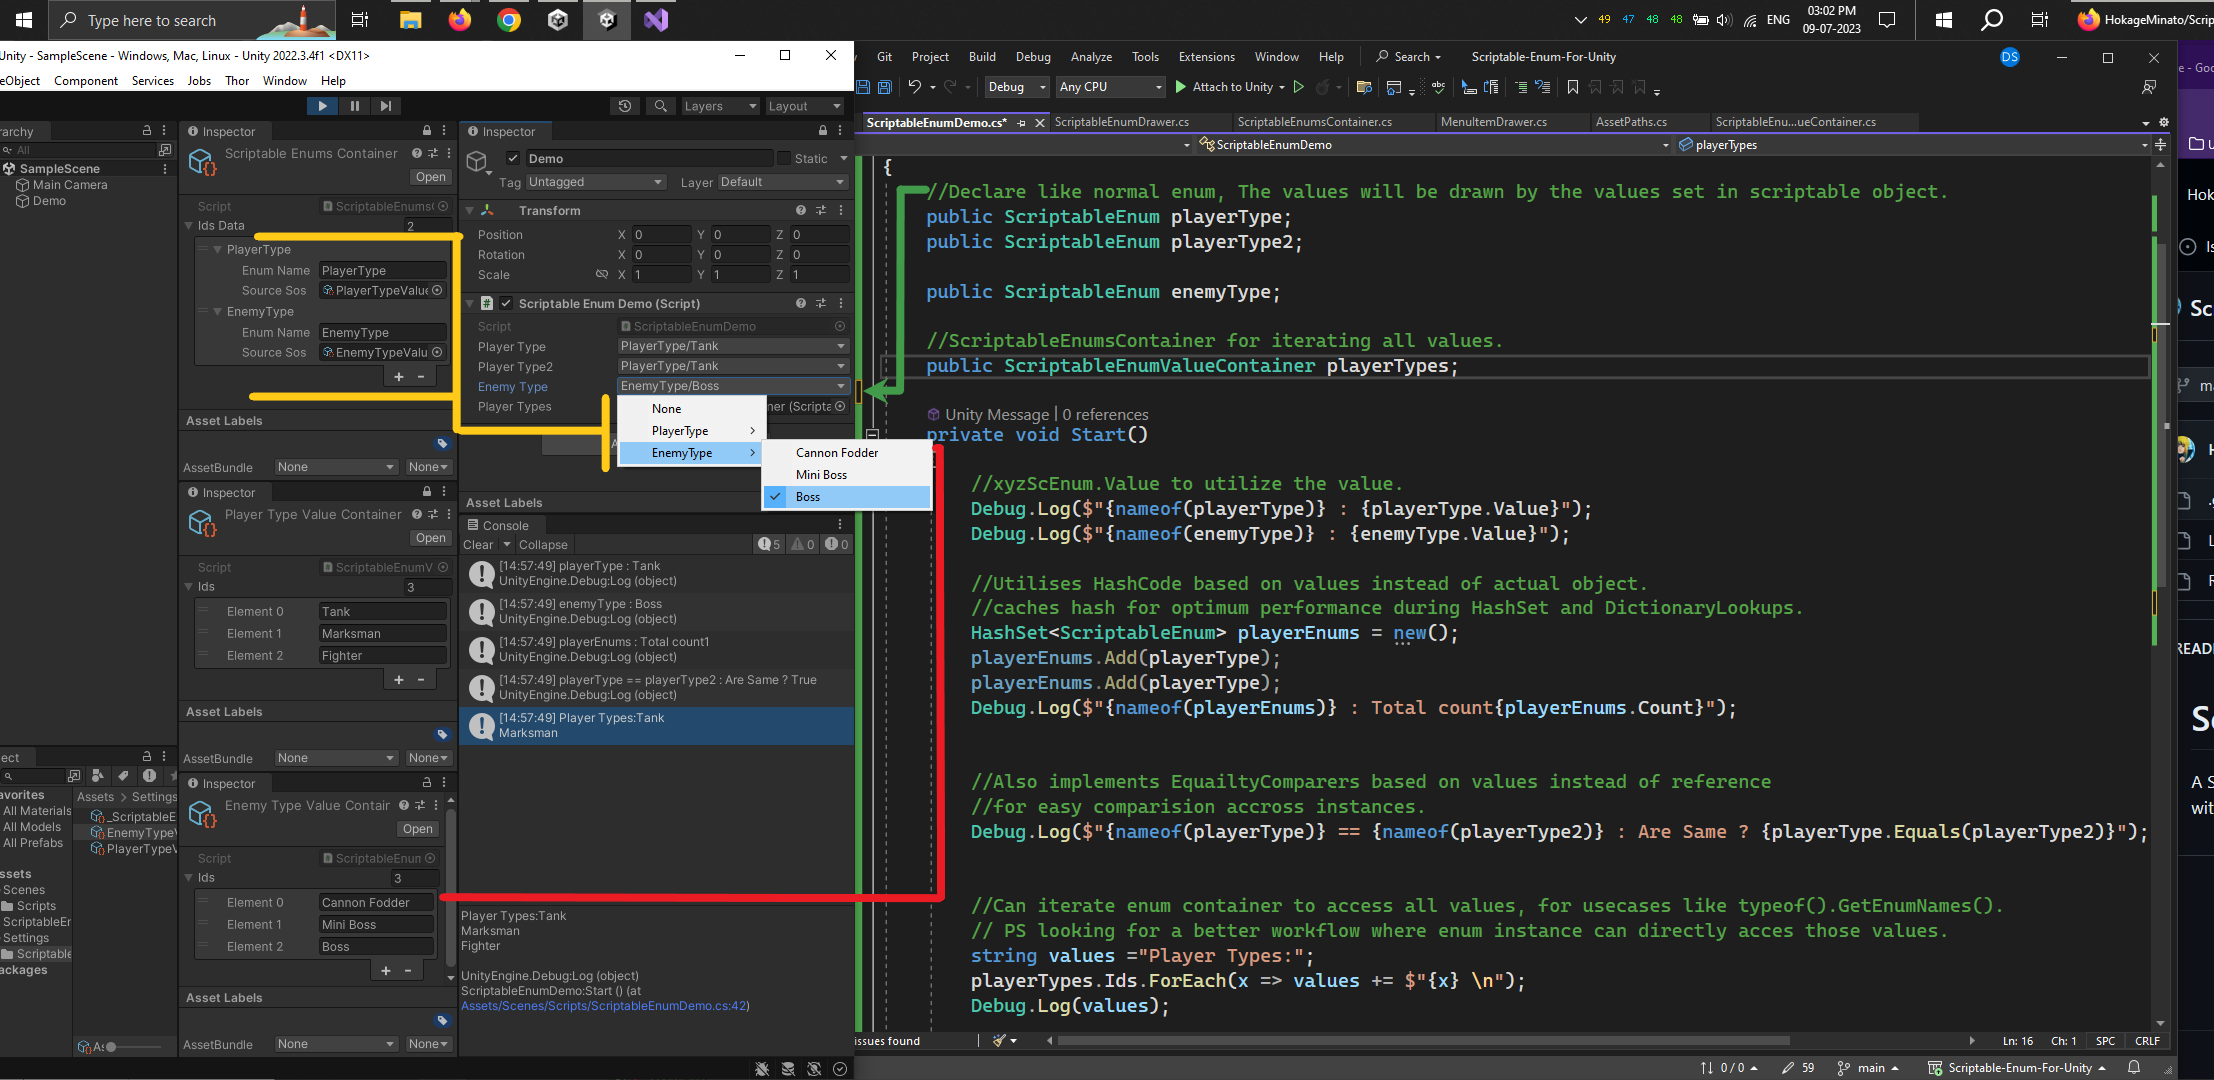Toggle the Demo GameObject active checkbox

[513, 158]
